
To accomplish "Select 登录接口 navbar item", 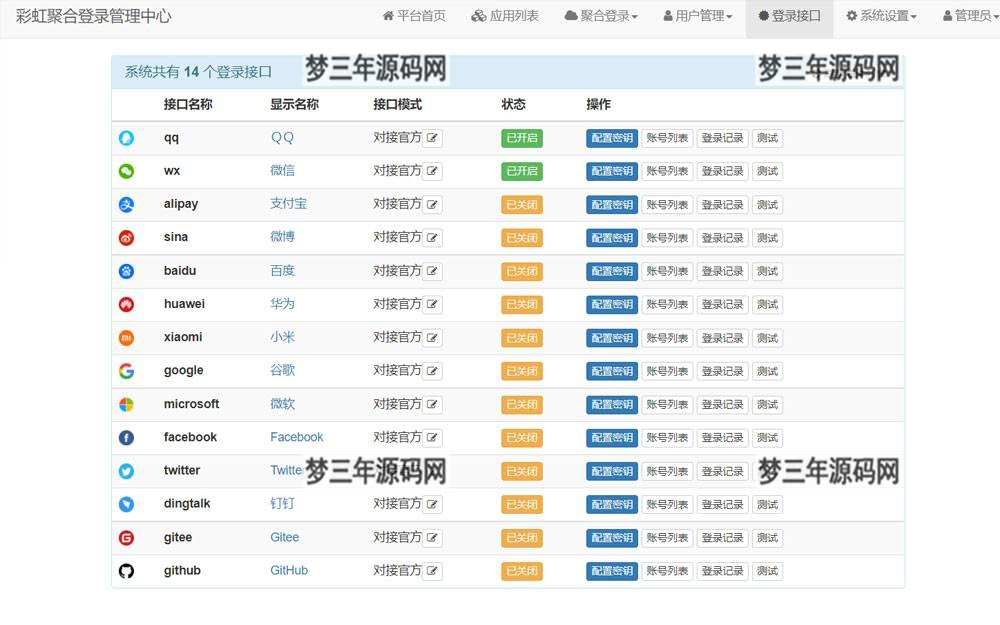I will click(790, 17).
